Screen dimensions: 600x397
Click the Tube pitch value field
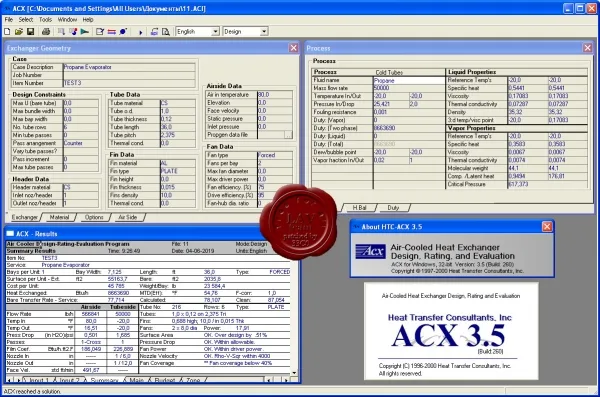tap(178, 135)
